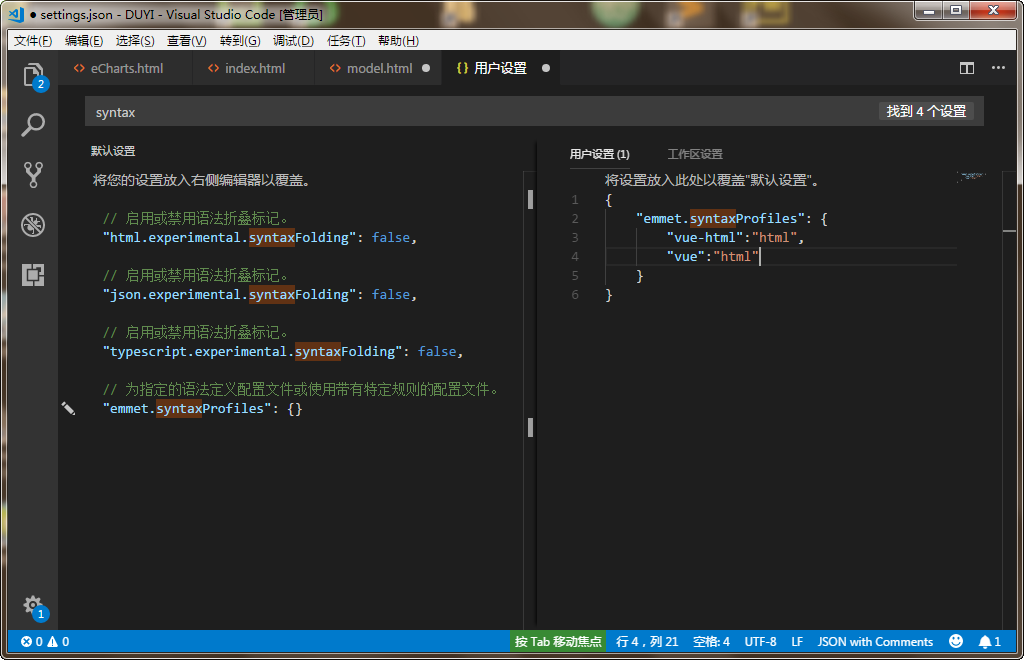This screenshot has width=1024, height=660.
Task: Open the Search view in the activity bar
Action: click(x=33, y=125)
